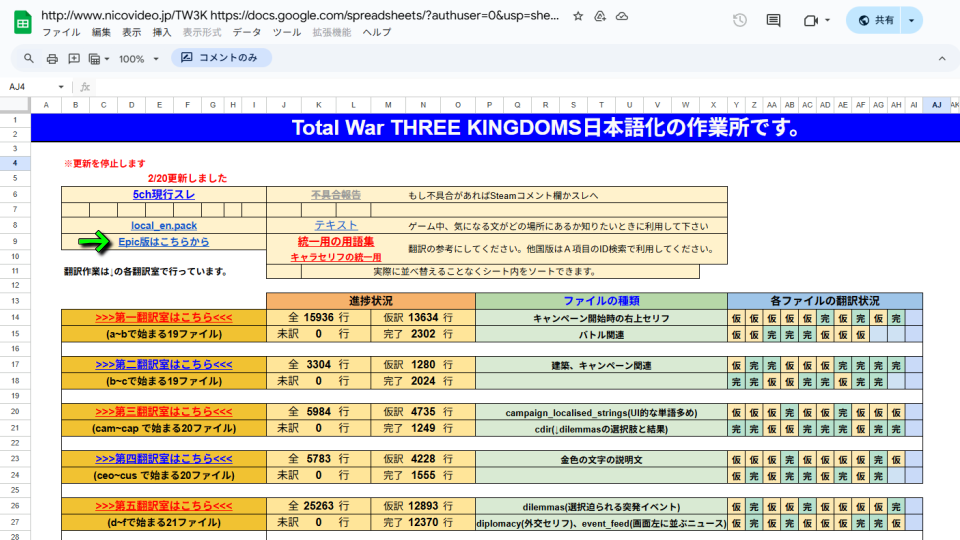
Task: Select the 金色の文字の説明文 cell
Action: [601, 460]
